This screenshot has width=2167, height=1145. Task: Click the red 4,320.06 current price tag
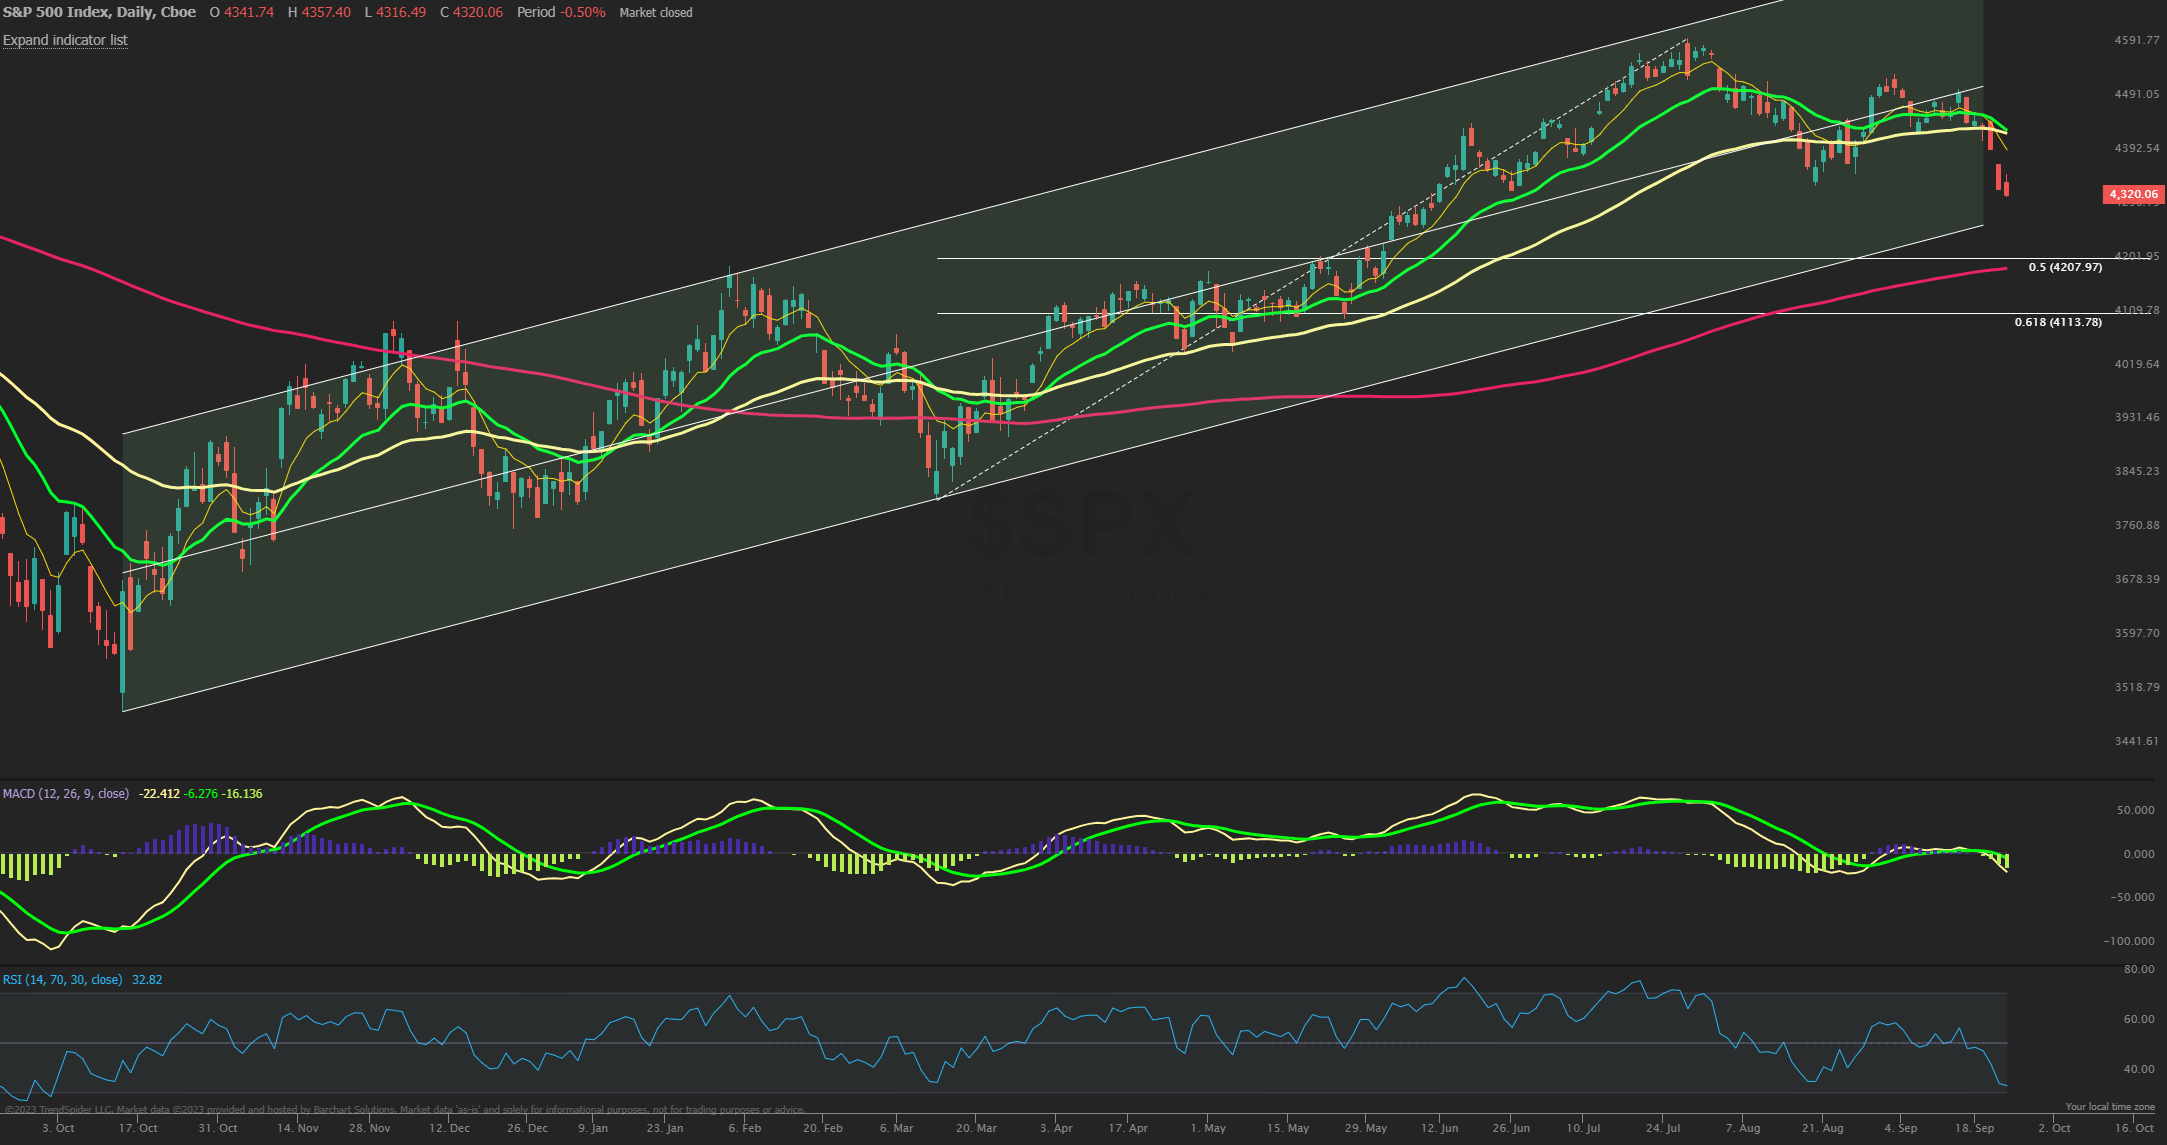click(2133, 194)
